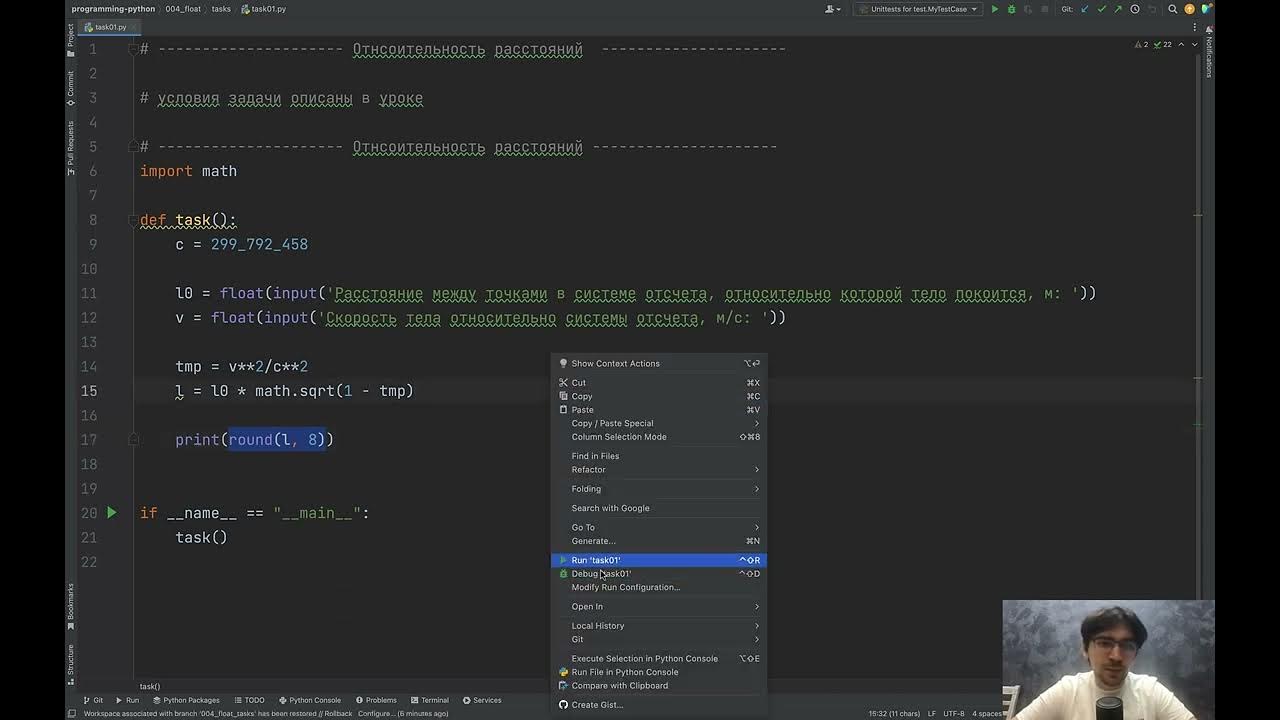Click the warnings count indicator showing 2

point(1141,45)
